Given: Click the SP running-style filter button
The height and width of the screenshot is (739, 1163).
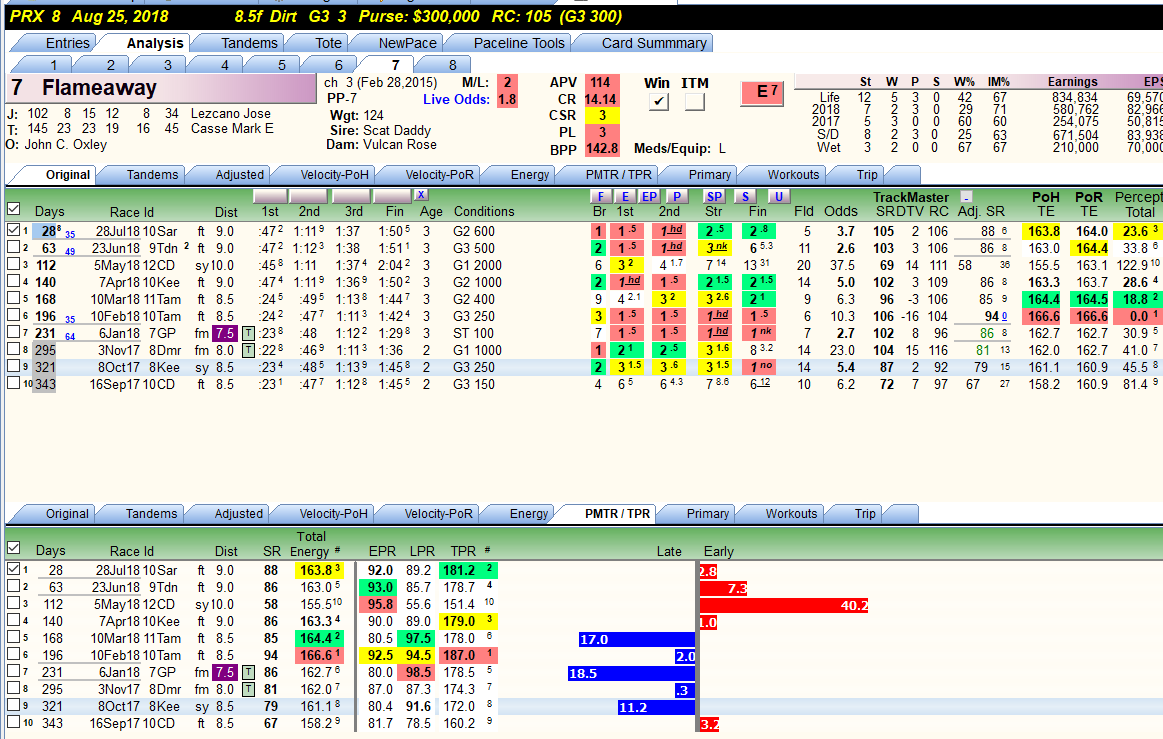Looking at the screenshot, I should 714,197.
